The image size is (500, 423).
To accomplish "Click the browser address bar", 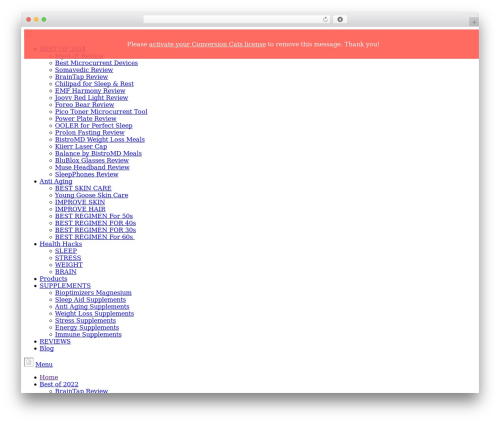I will 237,20.
